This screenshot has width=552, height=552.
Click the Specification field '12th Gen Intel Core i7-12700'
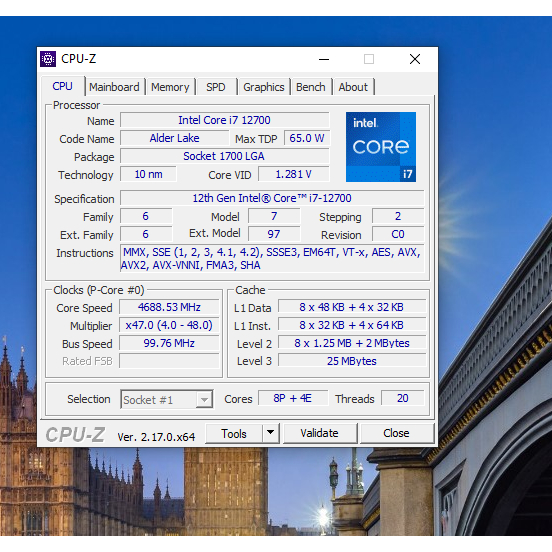(x=272, y=198)
